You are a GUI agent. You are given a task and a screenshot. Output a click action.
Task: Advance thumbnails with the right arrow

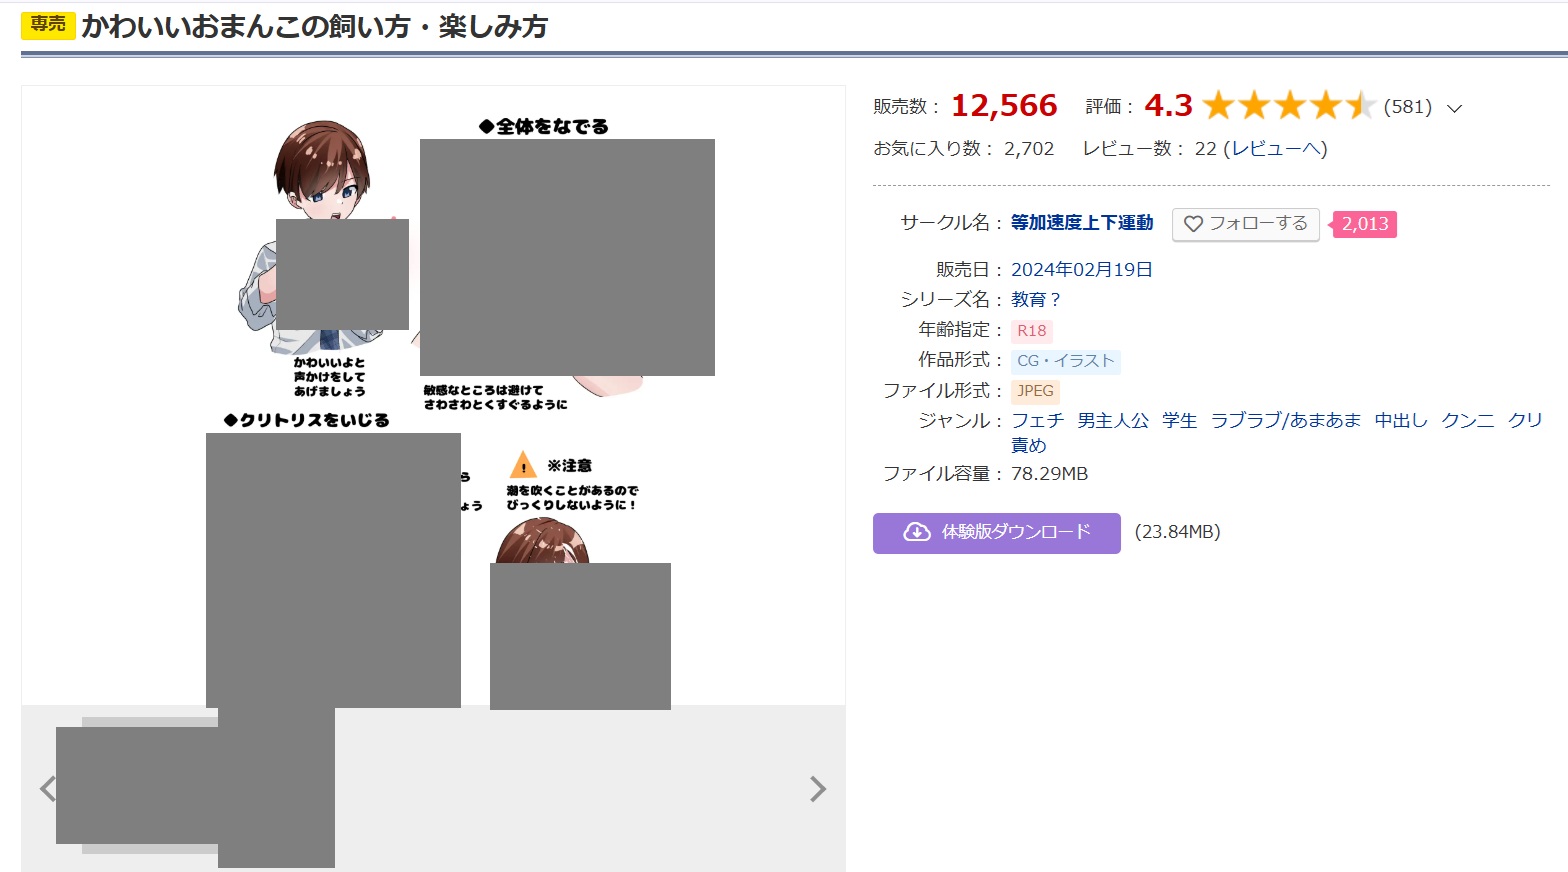817,789
